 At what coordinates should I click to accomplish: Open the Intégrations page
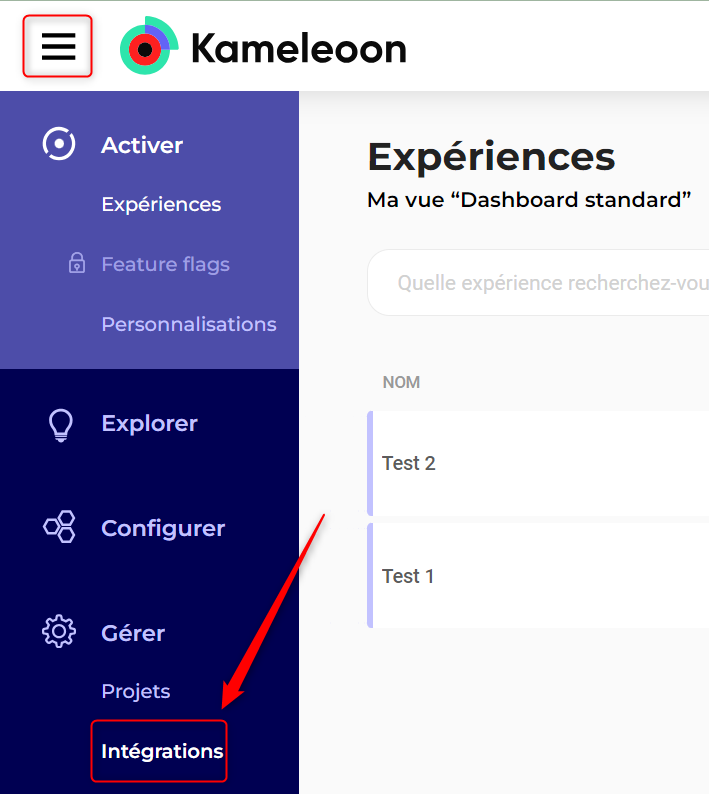point(162,751)
